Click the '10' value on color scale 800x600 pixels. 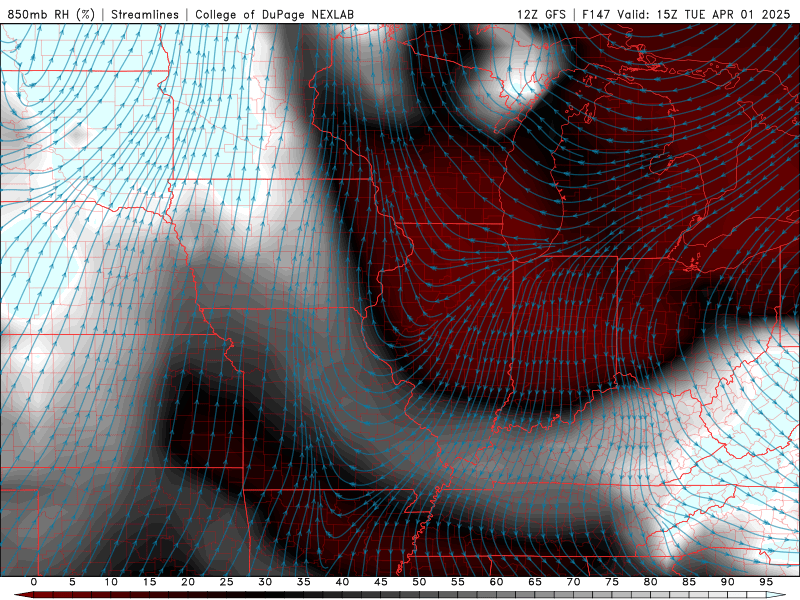[x=111, y=582]
